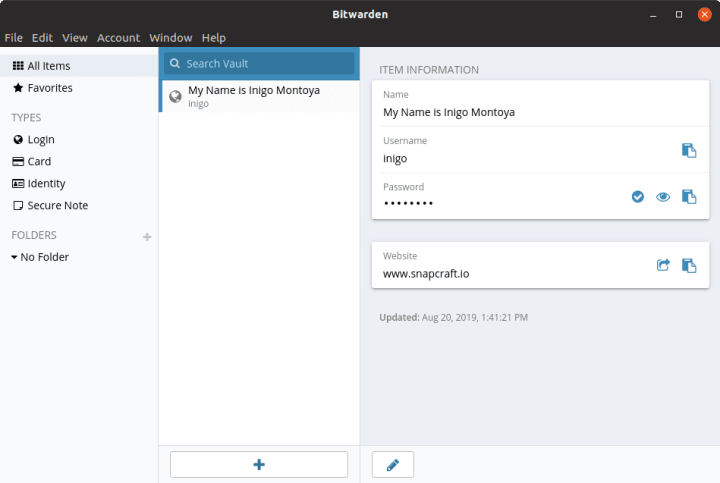Filter by Secure Note type
This screenshot has height=483, width=720.
coord(50,205)
